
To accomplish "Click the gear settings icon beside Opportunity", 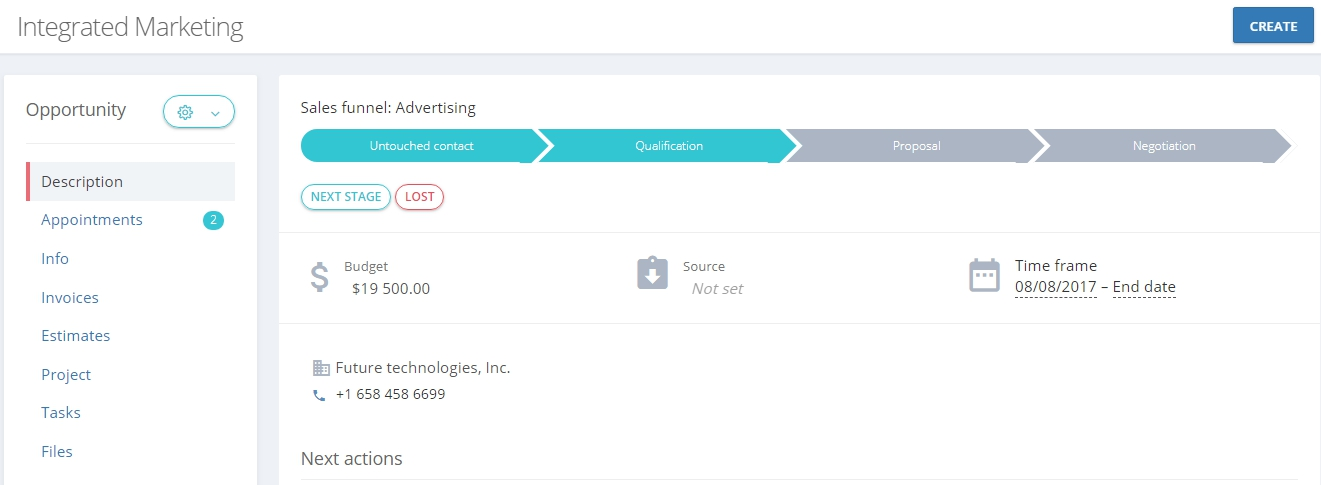I will pyautogui.click(x=185, y=113).
